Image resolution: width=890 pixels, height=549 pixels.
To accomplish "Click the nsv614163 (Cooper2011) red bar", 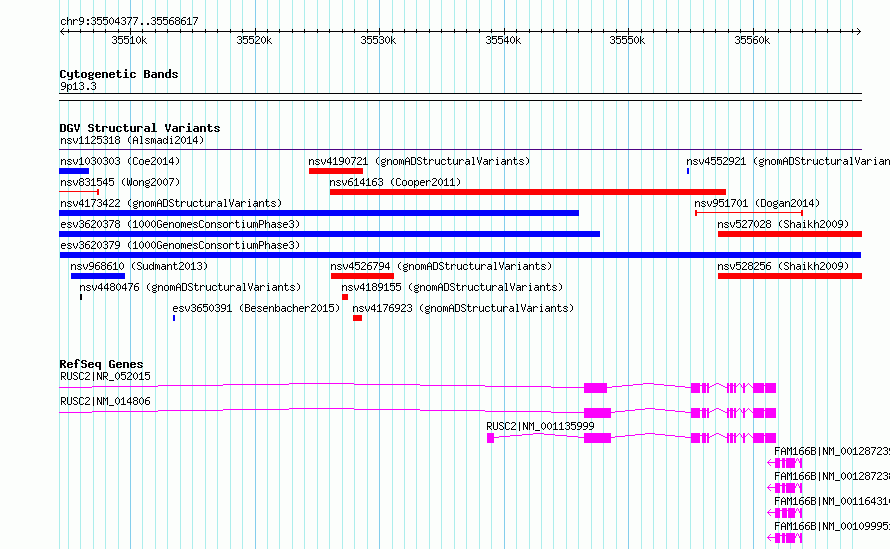I will pyautogui.click(x=528, y=192).
